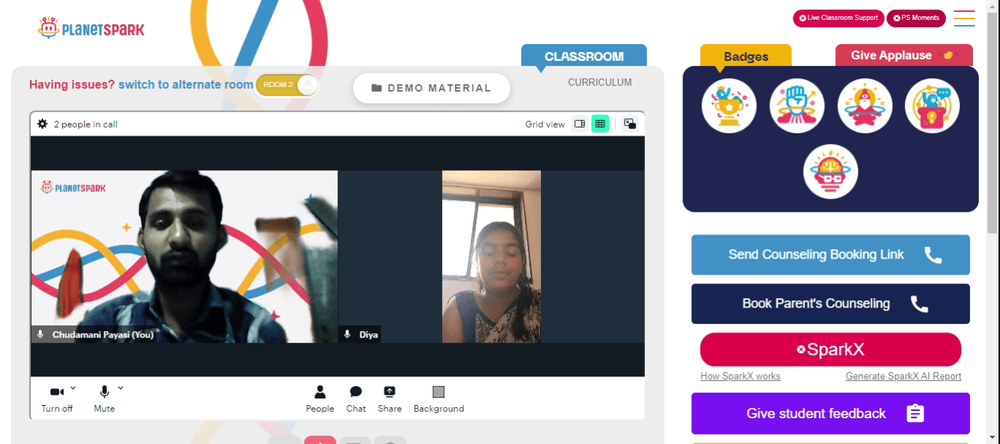The height and width of the screenshot is (444, 1000).
Task: Select the speech bubble podium badge
Action: tap(932, 106)
